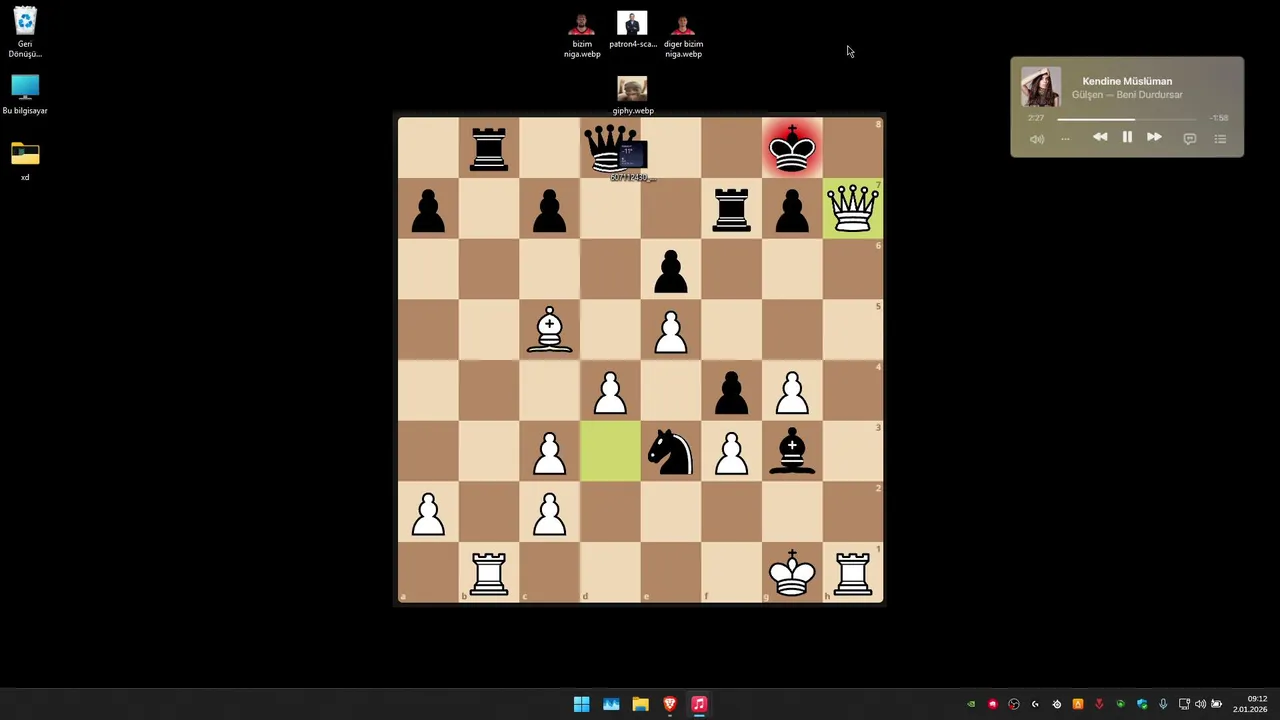Open the three-dot more options menu
1280x720 pixels.
(x=1065, y=139)
